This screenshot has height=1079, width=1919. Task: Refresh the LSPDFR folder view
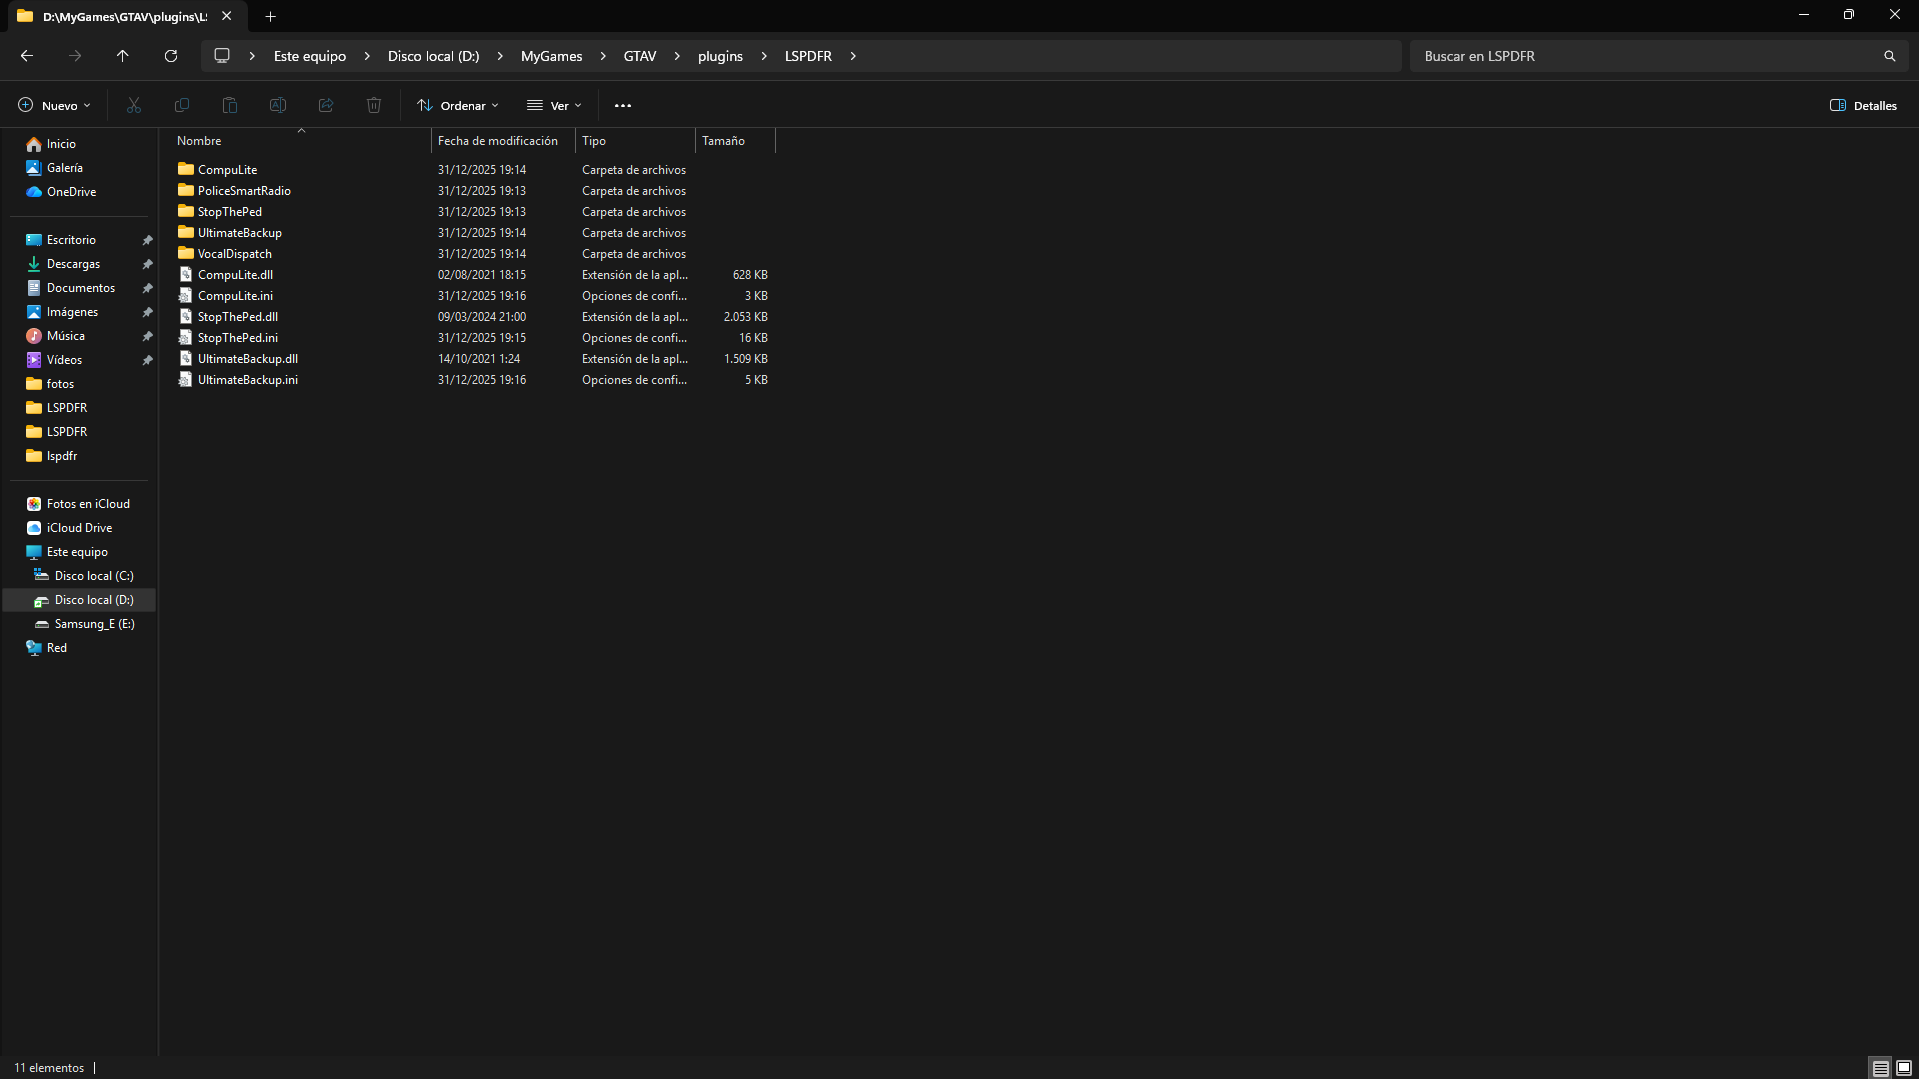click(171, 56)
